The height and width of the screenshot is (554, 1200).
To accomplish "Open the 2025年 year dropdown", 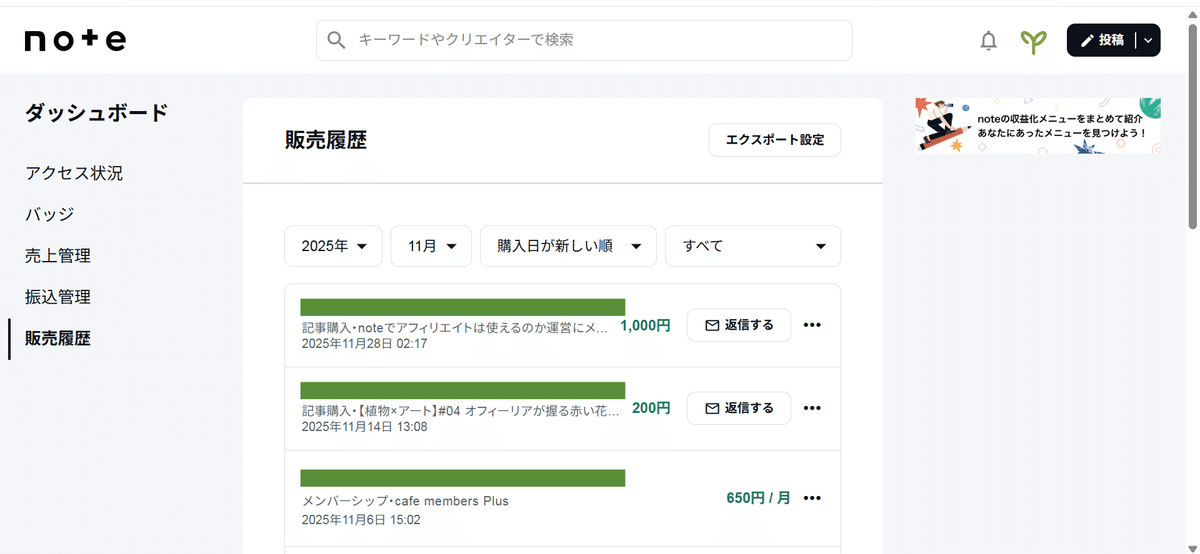I will pos(334,246).
